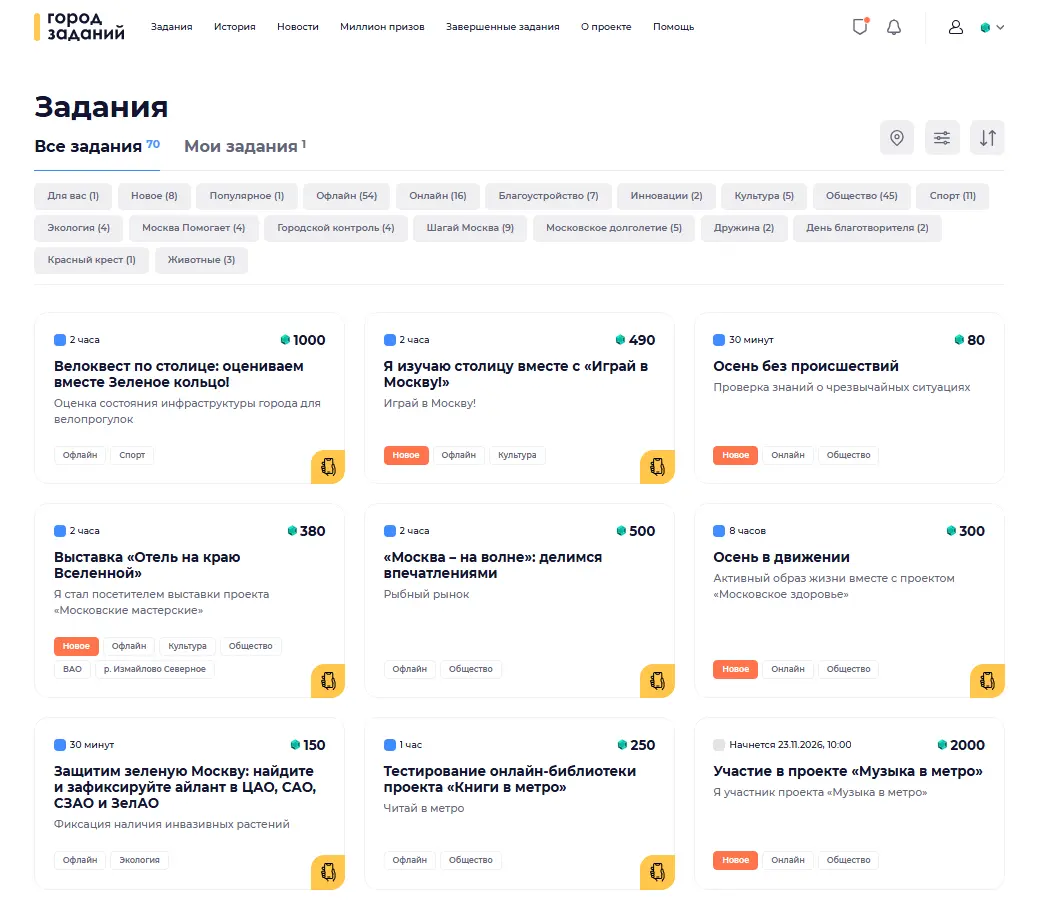Viewport: 1061px width, 908px height.
Task: Go to Новости menu item
Action: click(298, 27)
